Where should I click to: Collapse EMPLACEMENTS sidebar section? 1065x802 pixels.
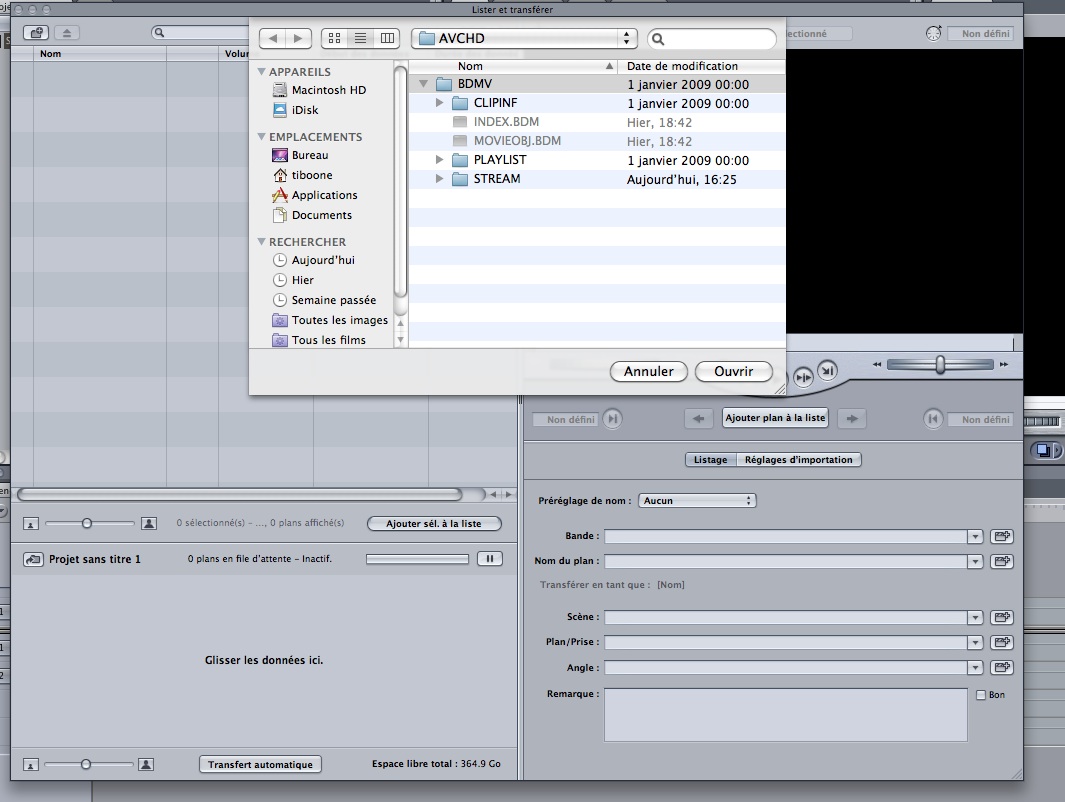(x=261, y=136)
